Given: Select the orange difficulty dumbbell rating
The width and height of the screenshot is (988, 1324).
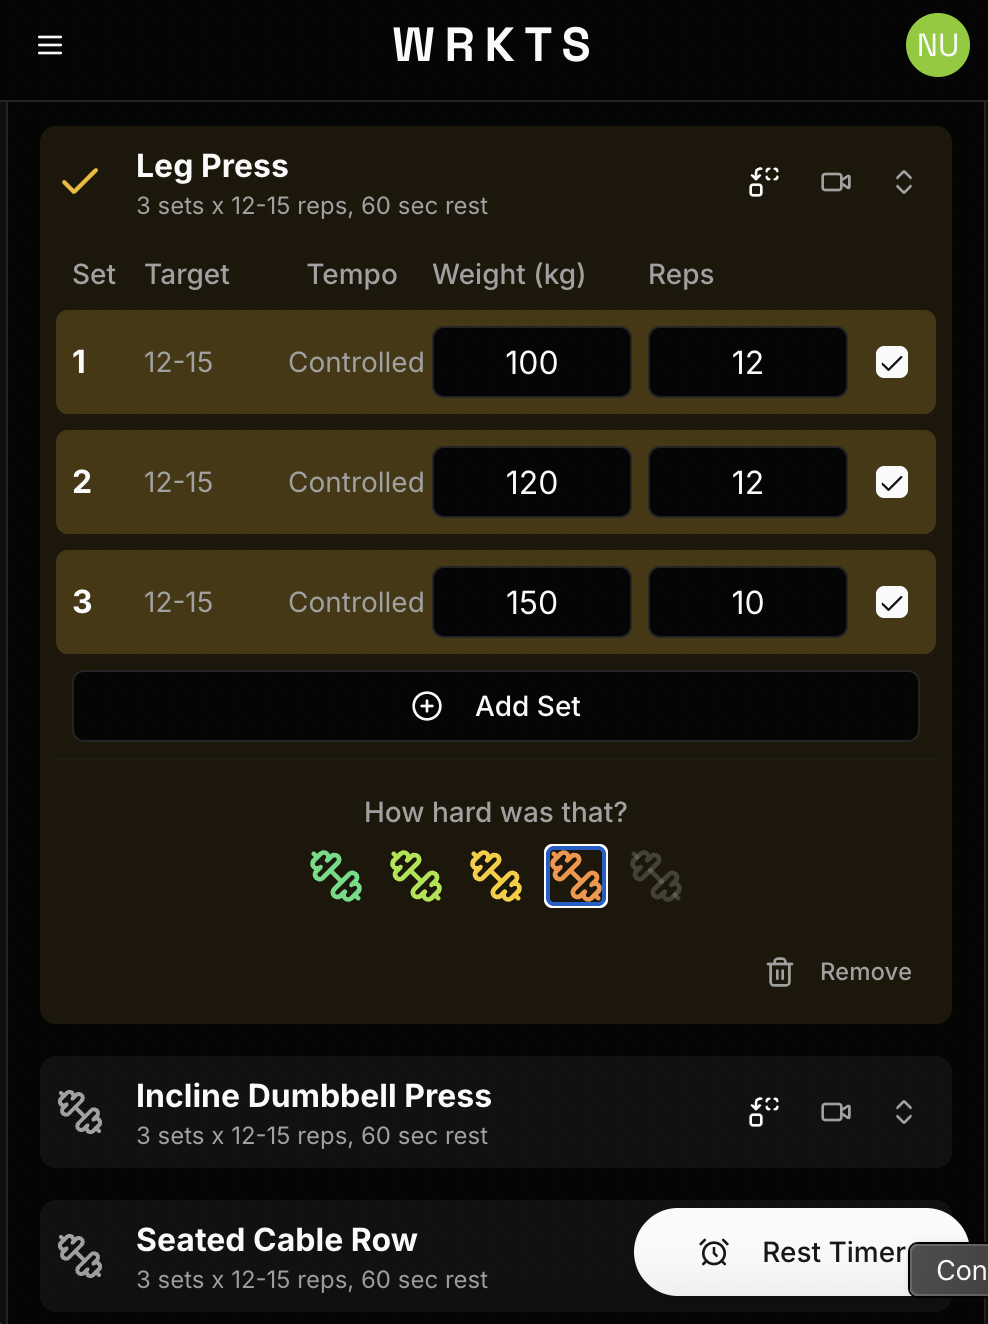Looking at the screenshot, I should [x=576, y=876].
